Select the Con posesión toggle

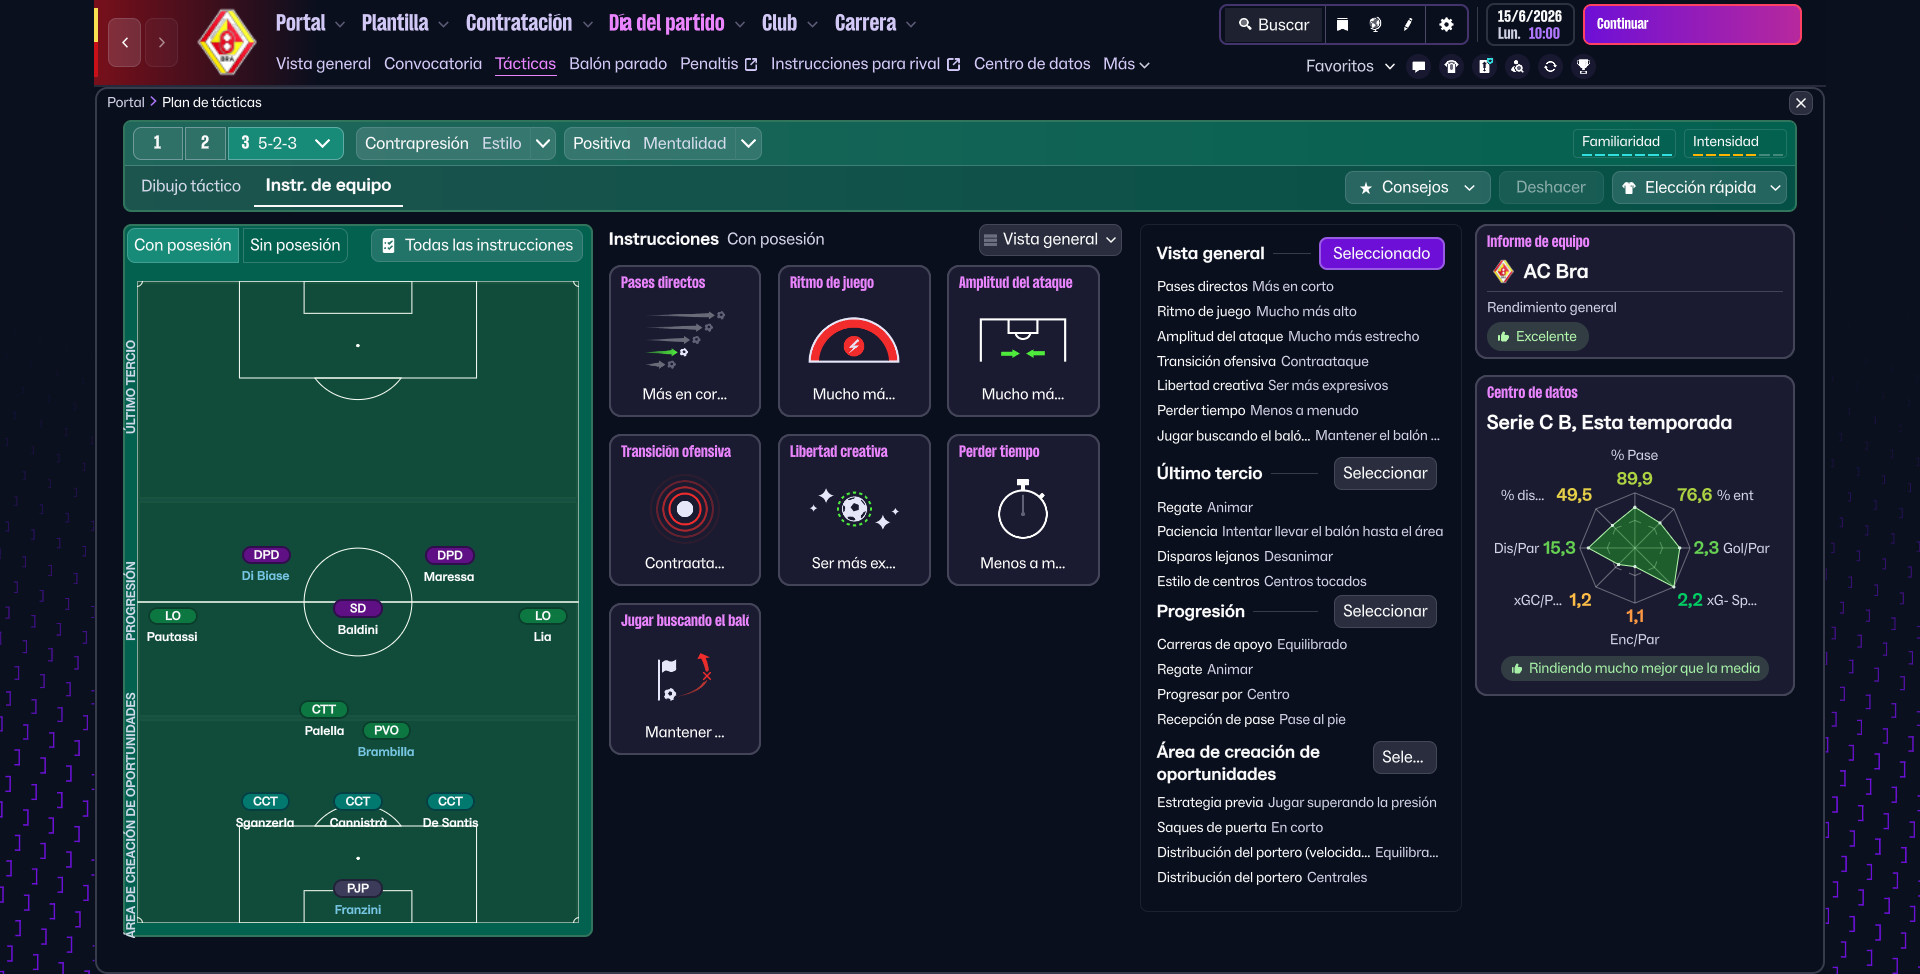[183, 245]
